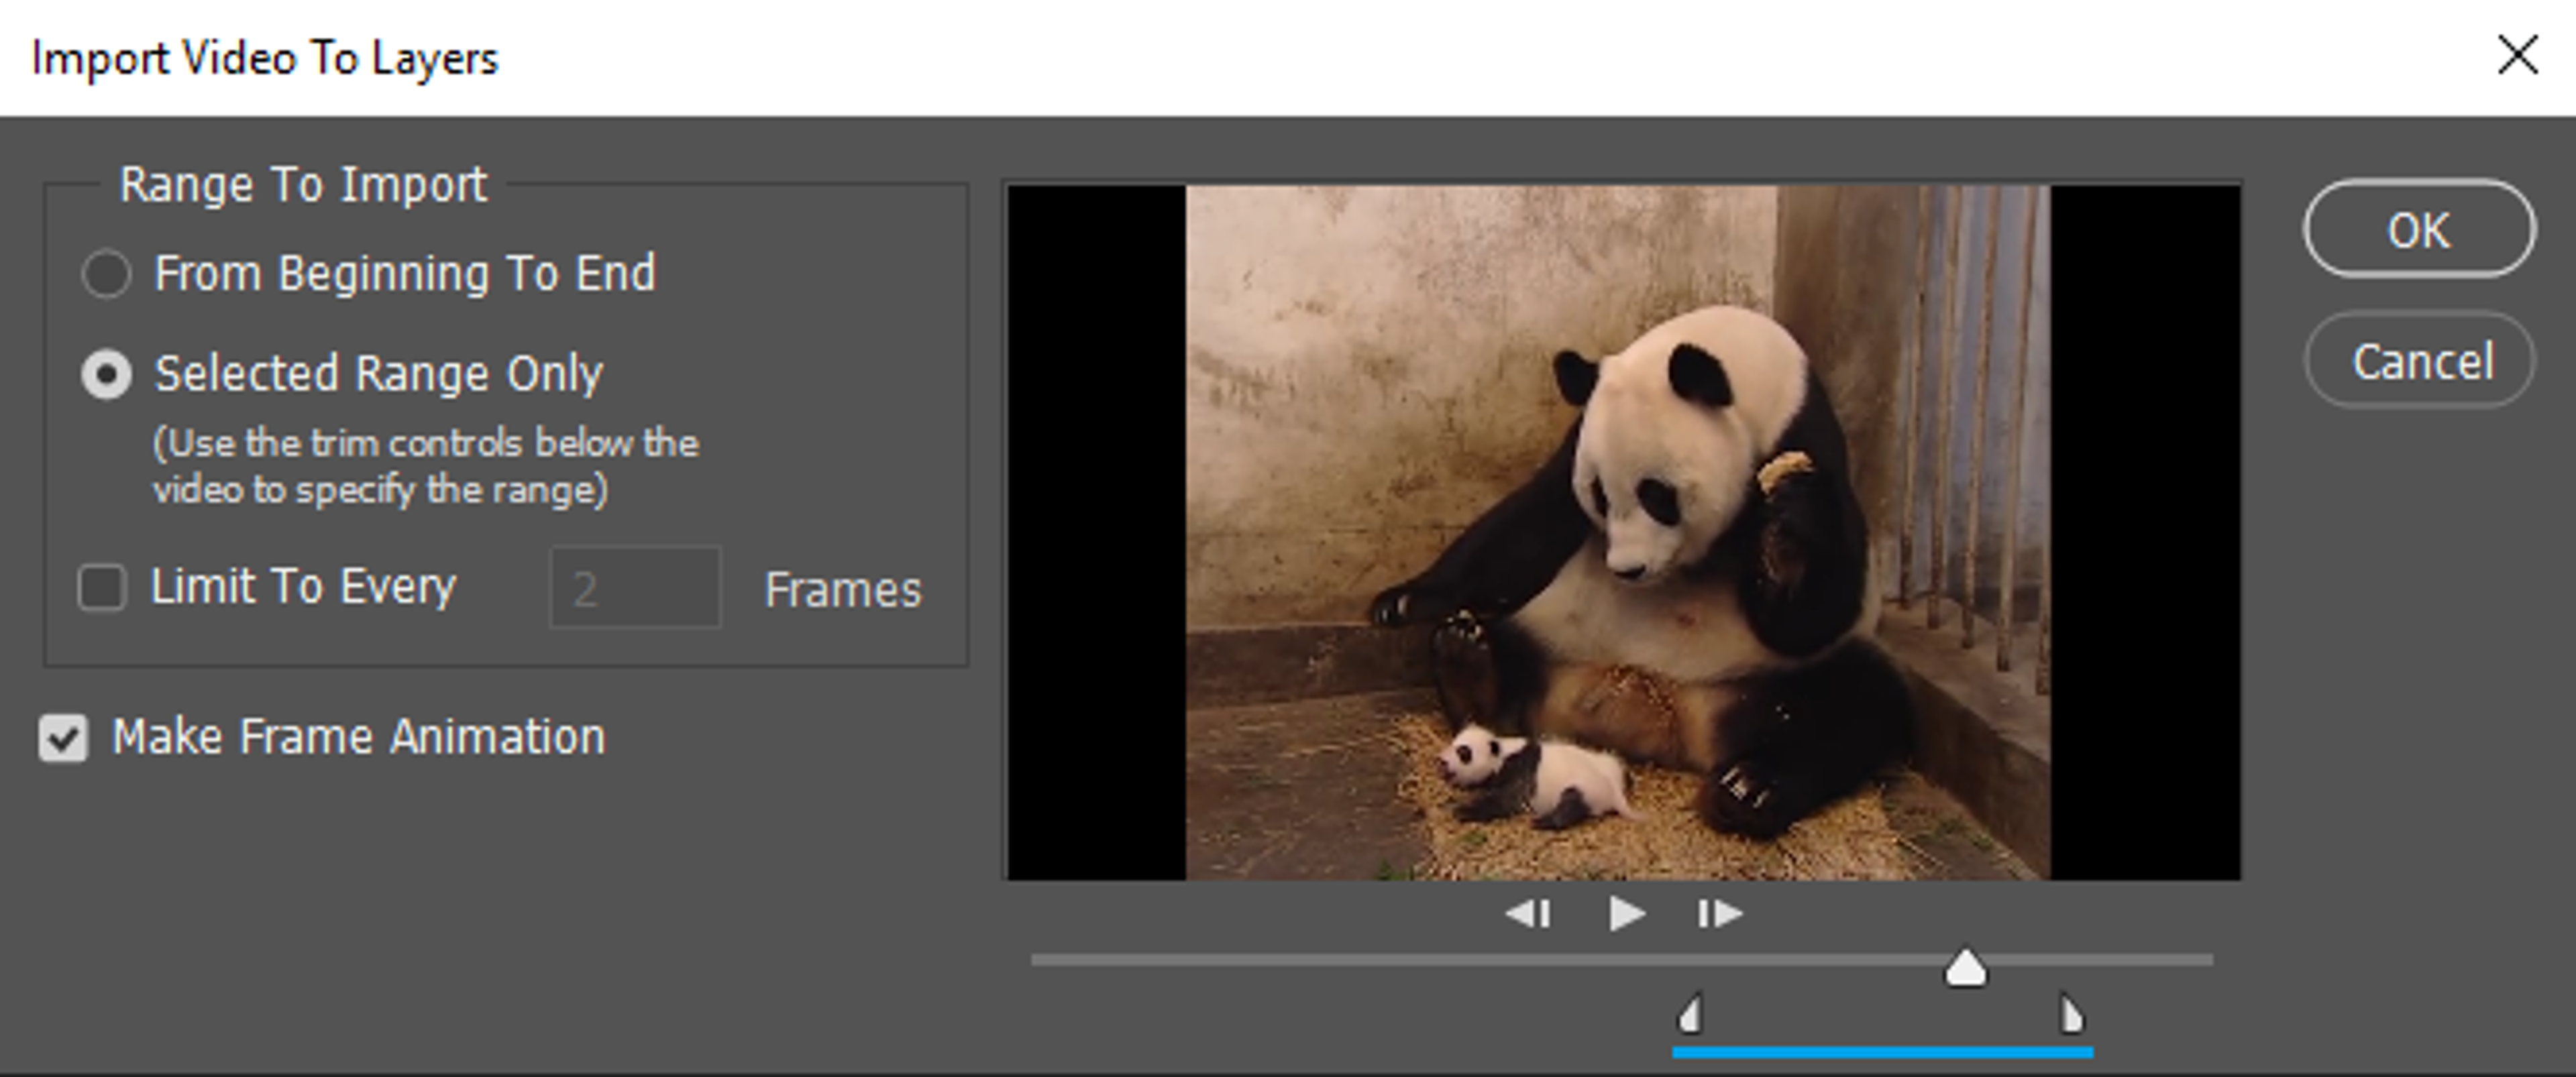The image size is (2576, 1077).
Task: Click the playhead thumb on scrub bar
Action: coord(1965,969)
